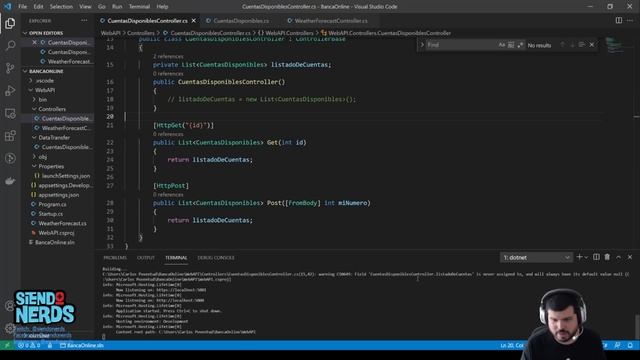
Task: Open the Terminal menu
Action: click(x=139, y=7)
